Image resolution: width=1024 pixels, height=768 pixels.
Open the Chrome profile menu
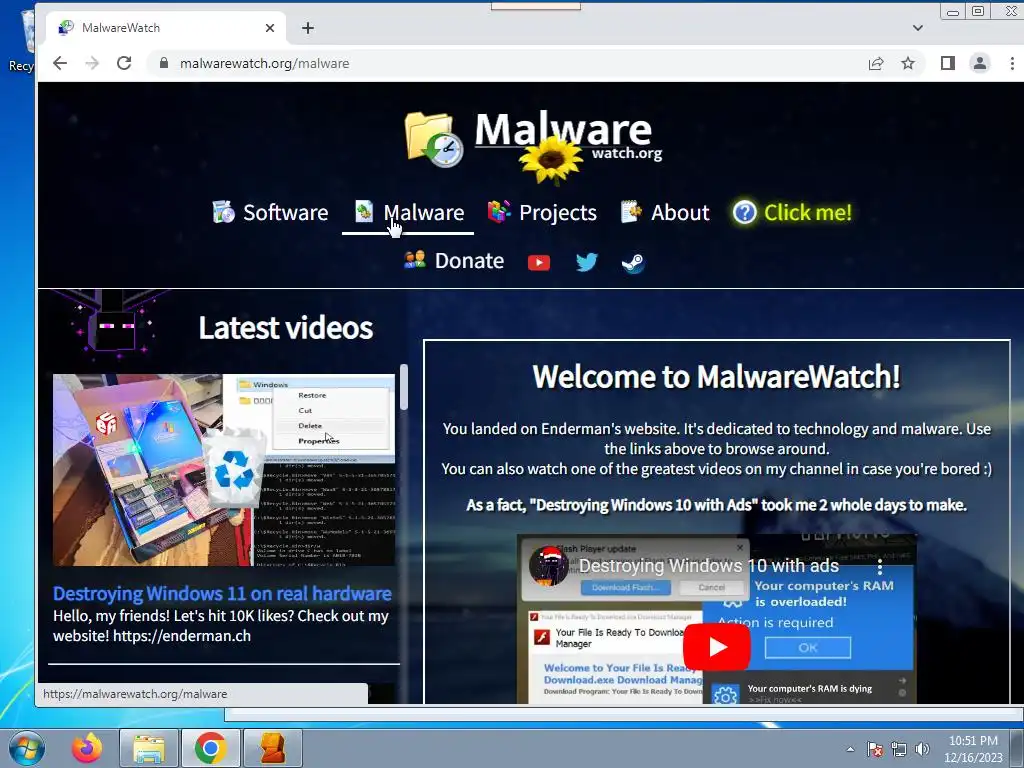980,63
